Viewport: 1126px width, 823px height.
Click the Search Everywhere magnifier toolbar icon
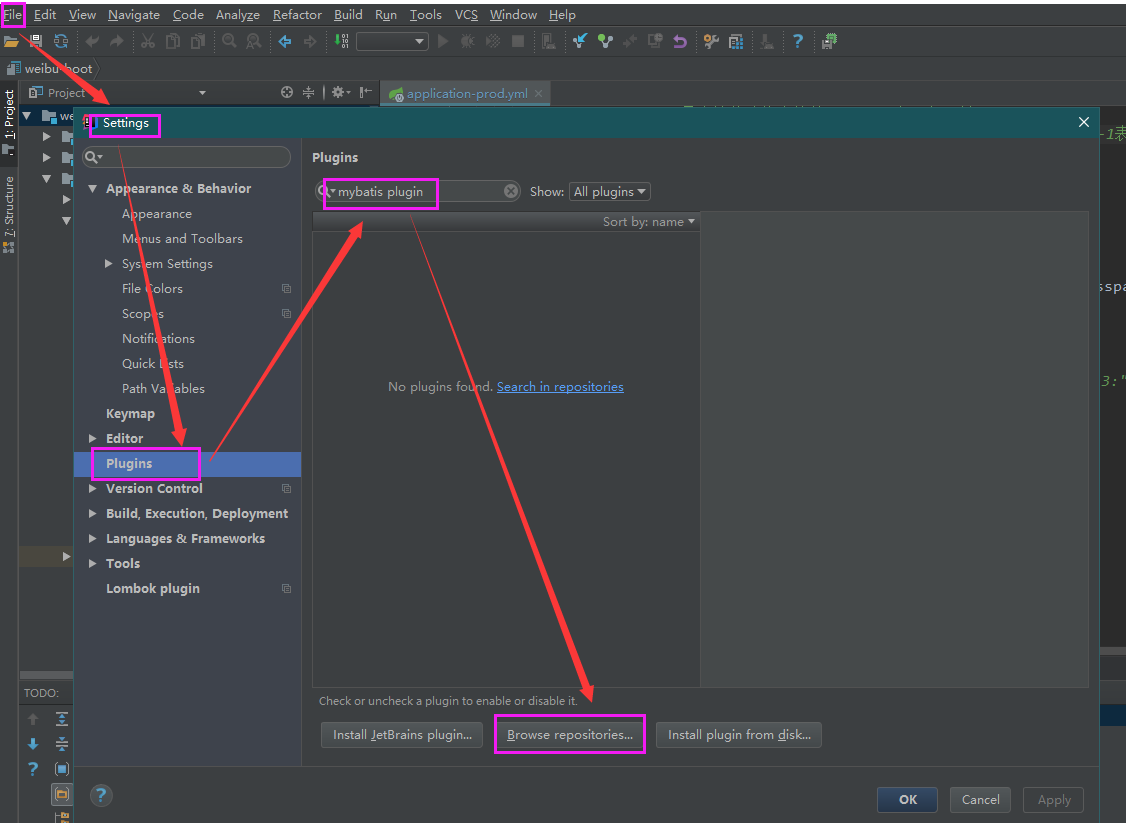point(229,41)
